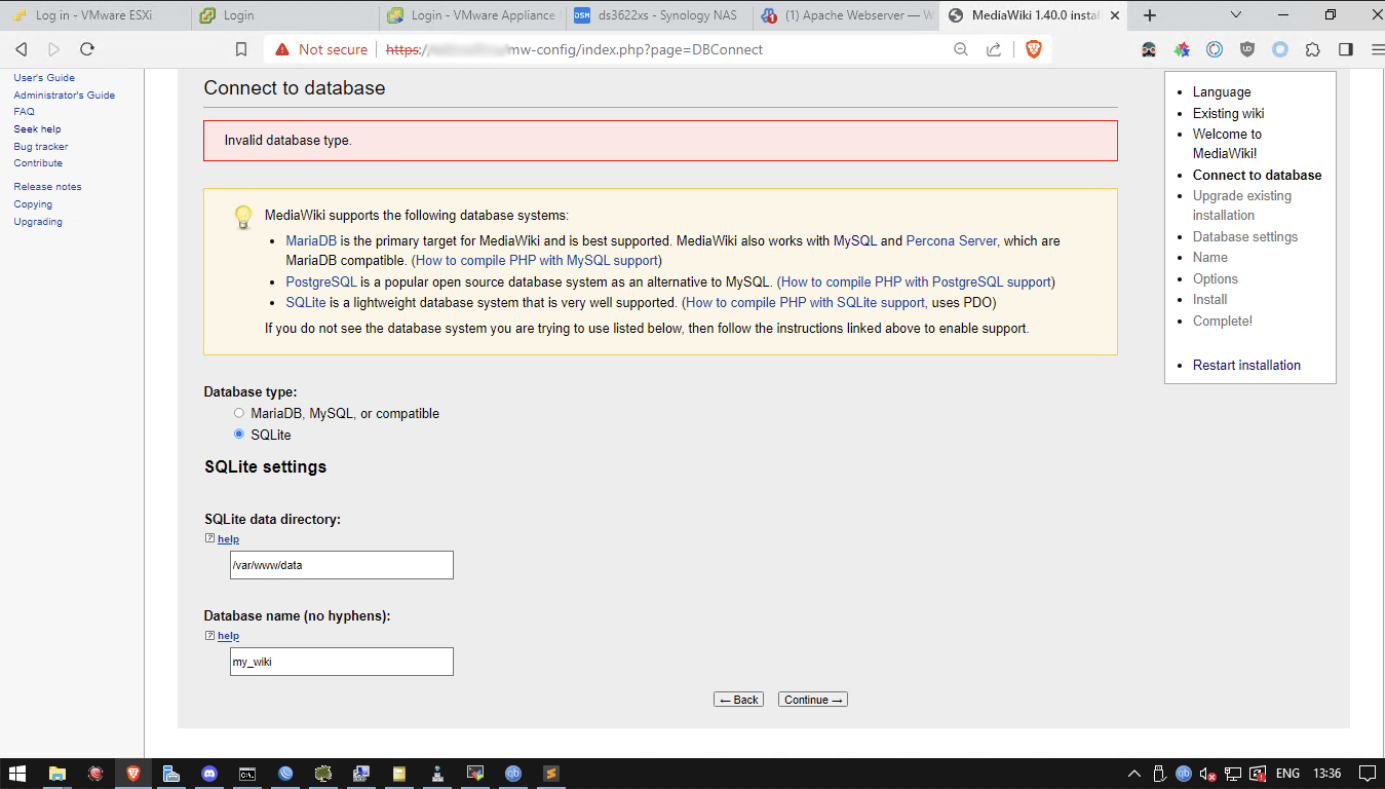Open Brave Shields lion icon
The height and width of the screenshot is (789, 1385).
[x=1034, y=49]
